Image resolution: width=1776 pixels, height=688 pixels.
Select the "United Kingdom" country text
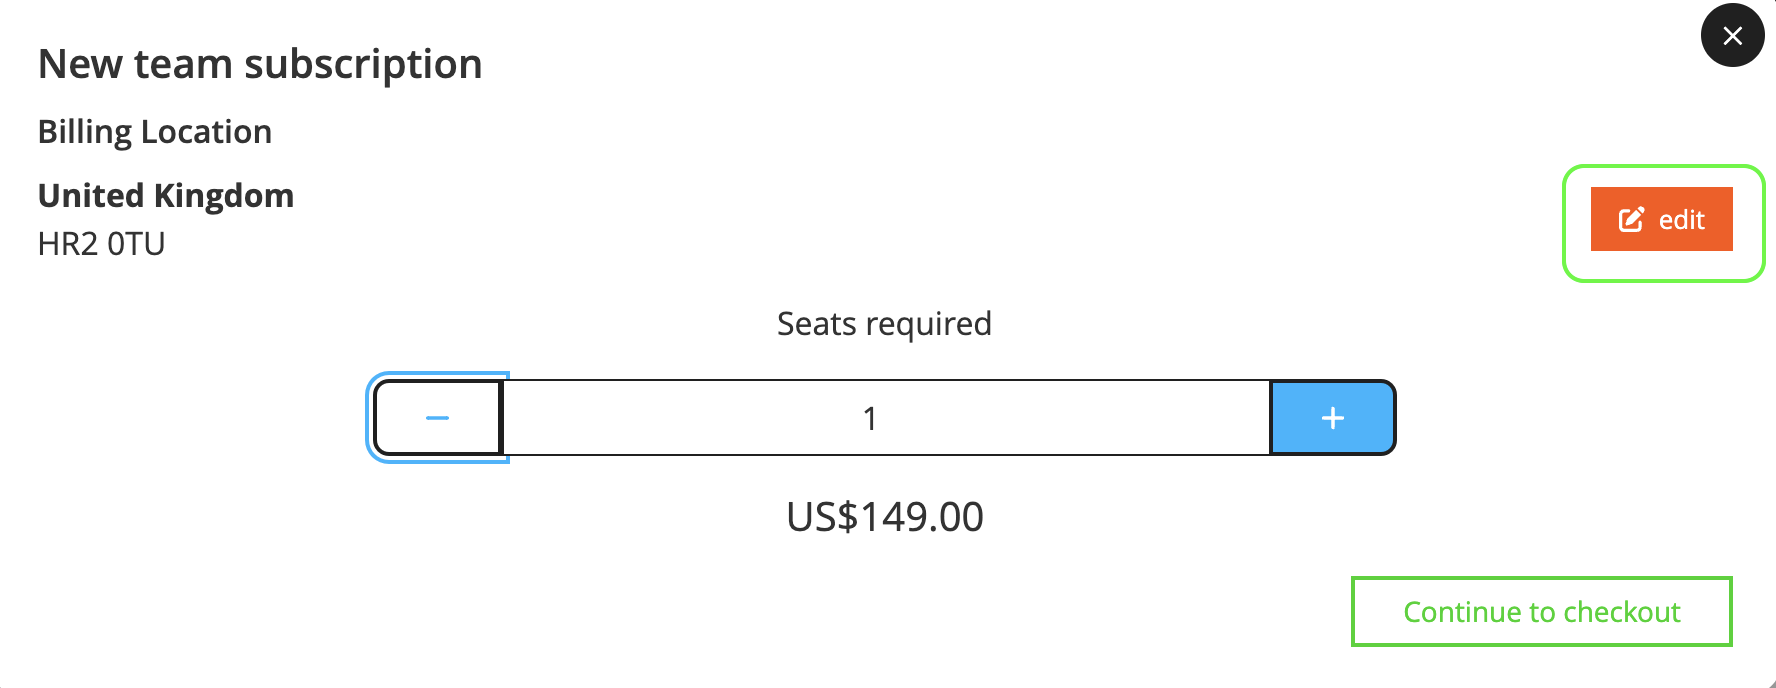tap(166, 196)
